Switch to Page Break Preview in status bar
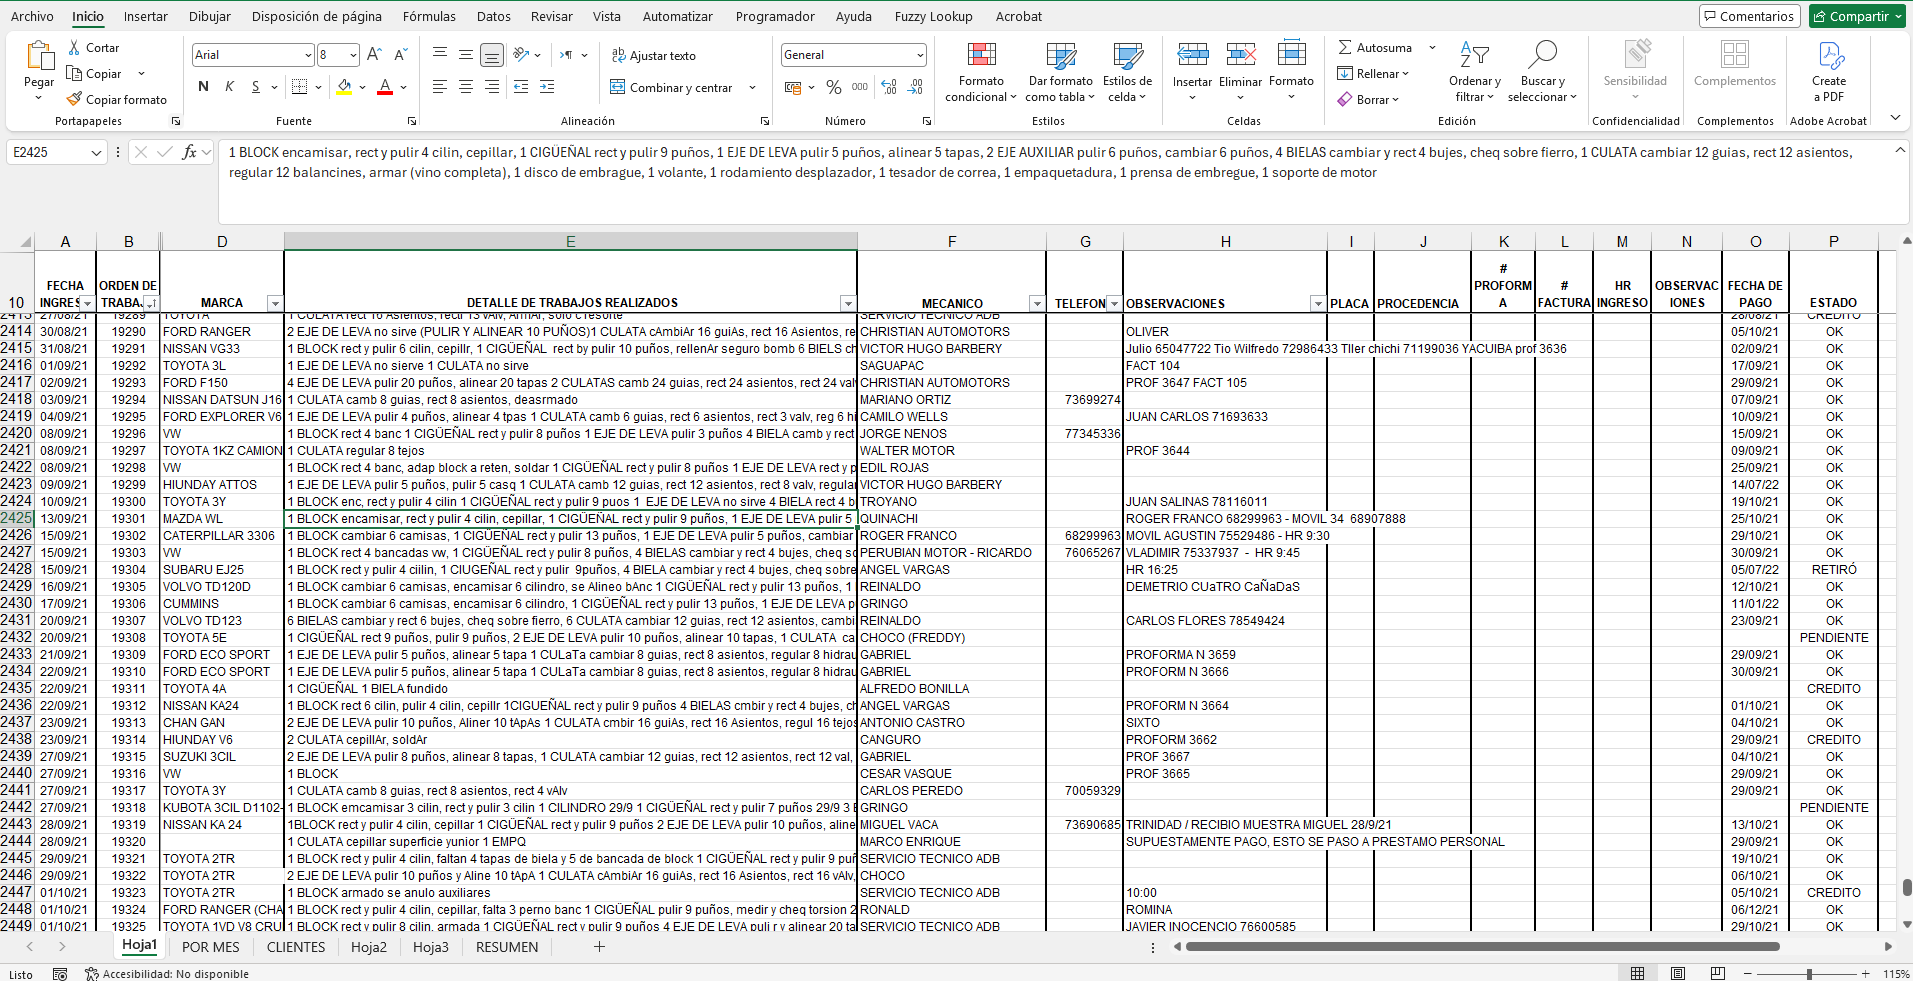The image size is (1913, 981). 1718,973
